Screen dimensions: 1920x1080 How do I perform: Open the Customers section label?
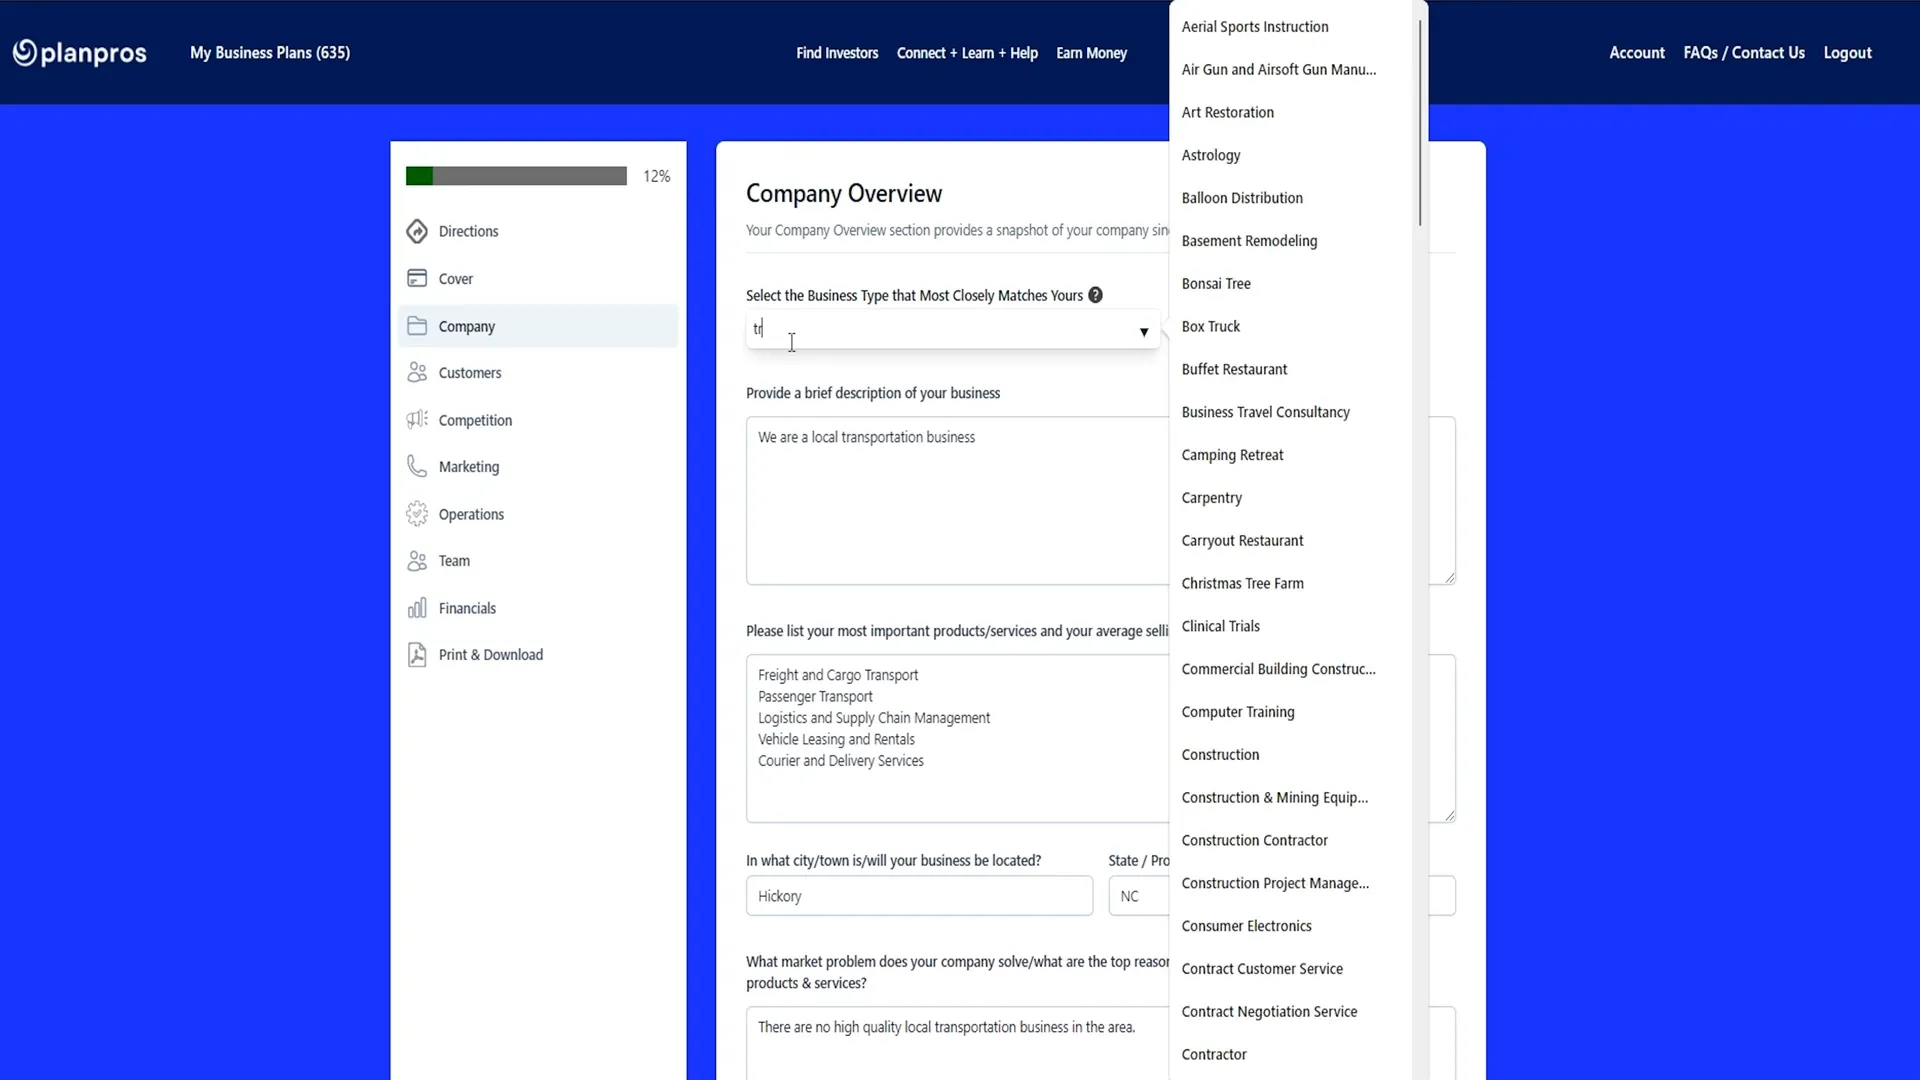coord(470,373)
